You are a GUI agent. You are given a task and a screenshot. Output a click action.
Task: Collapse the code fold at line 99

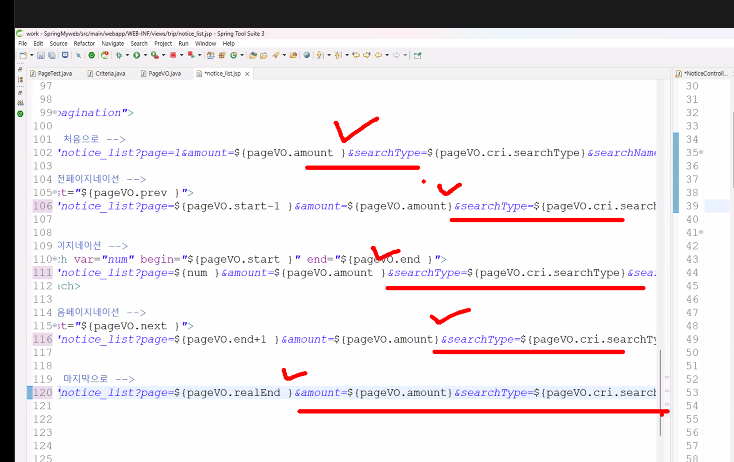(x=55, y=112)
